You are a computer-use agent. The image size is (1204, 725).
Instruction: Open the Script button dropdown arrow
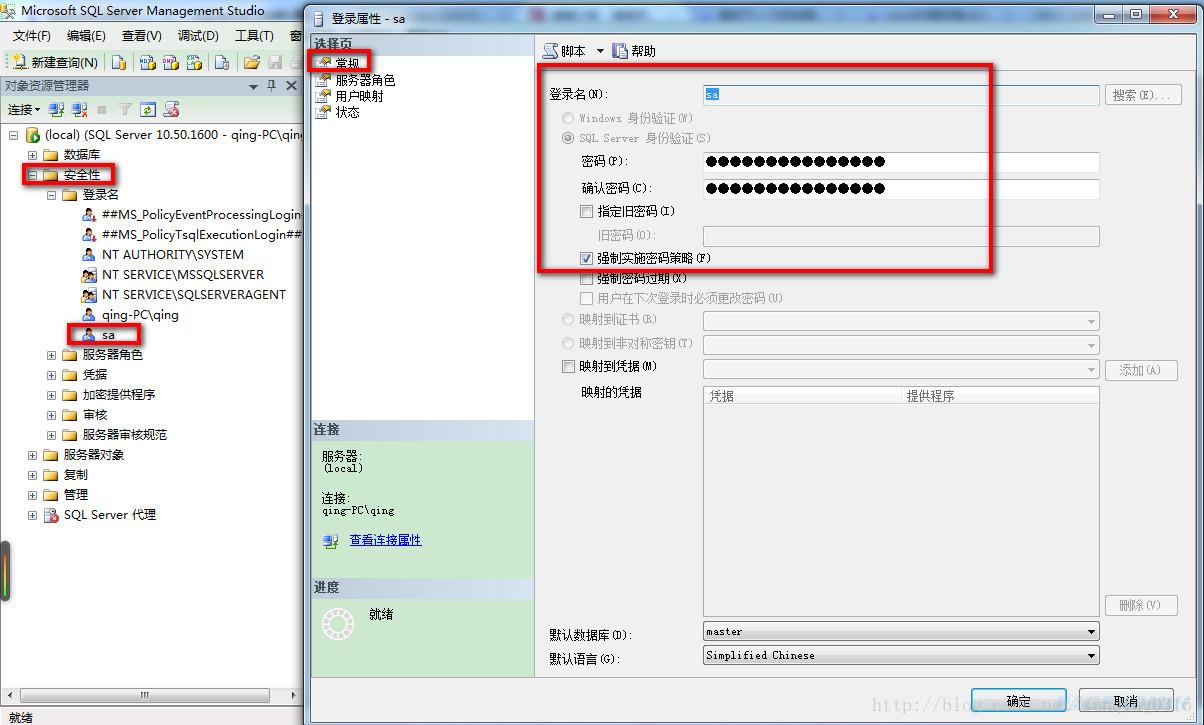(x=600, y=51)
